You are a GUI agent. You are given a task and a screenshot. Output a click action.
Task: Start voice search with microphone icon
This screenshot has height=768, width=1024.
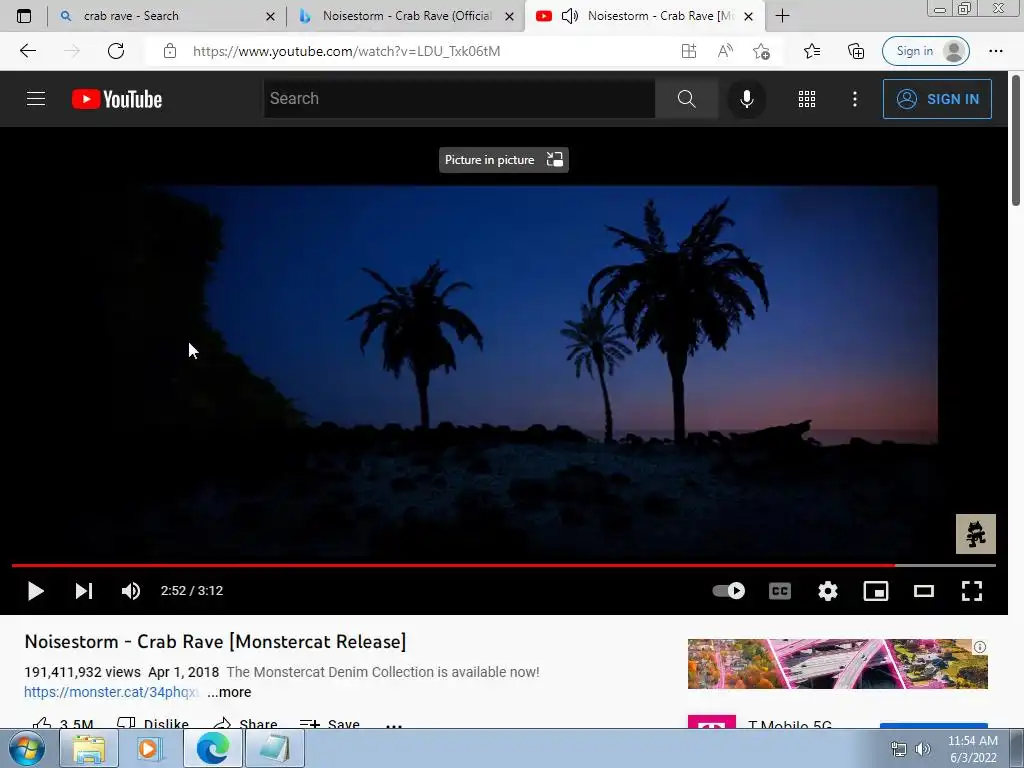click(746, 99)
